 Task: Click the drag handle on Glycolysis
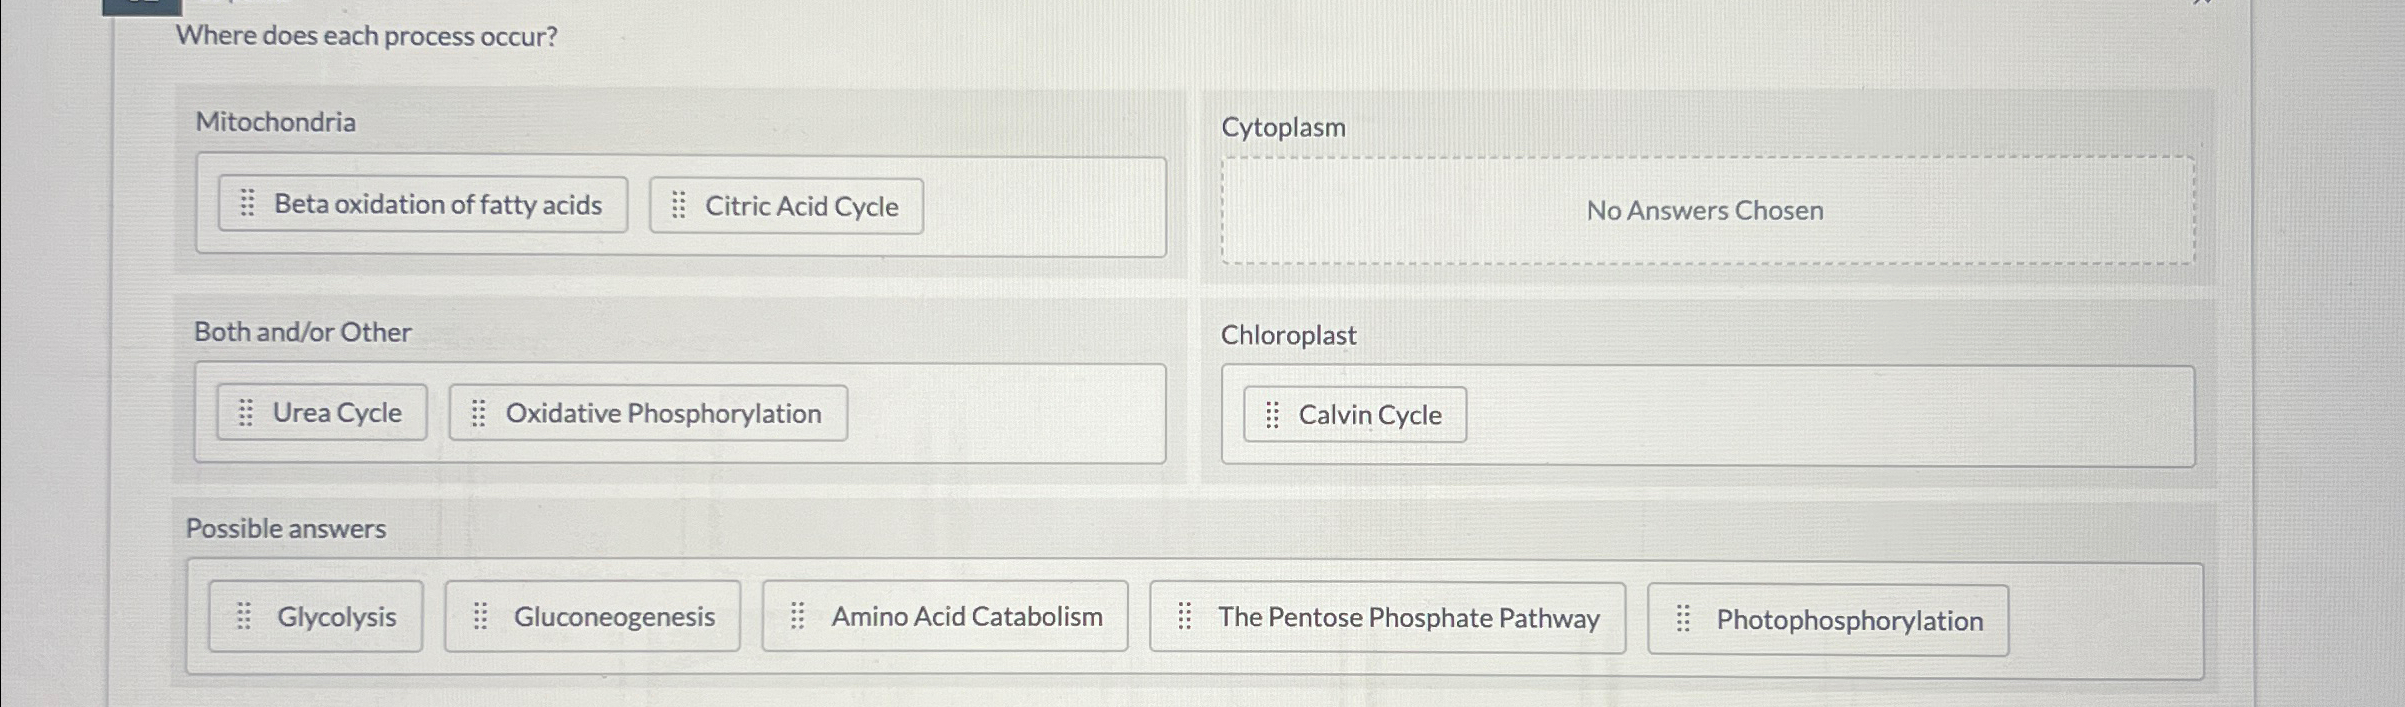(x=245, y=616)
